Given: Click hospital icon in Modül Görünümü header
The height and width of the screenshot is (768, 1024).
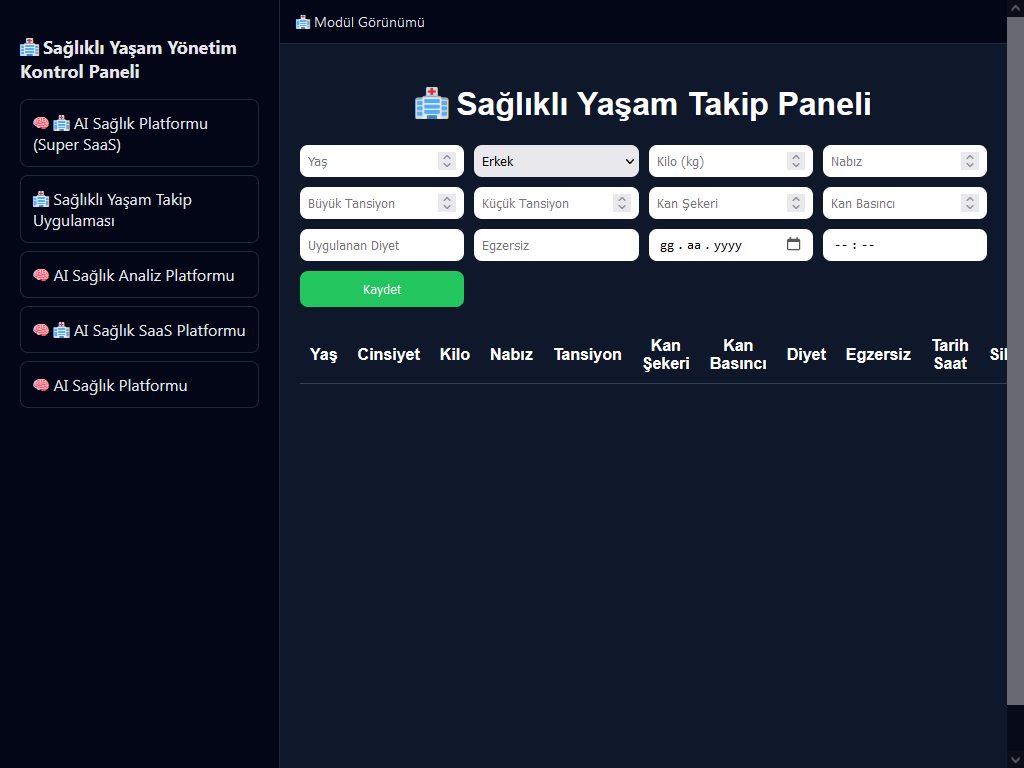Looking at the screenshot, I should pos(303,22).
